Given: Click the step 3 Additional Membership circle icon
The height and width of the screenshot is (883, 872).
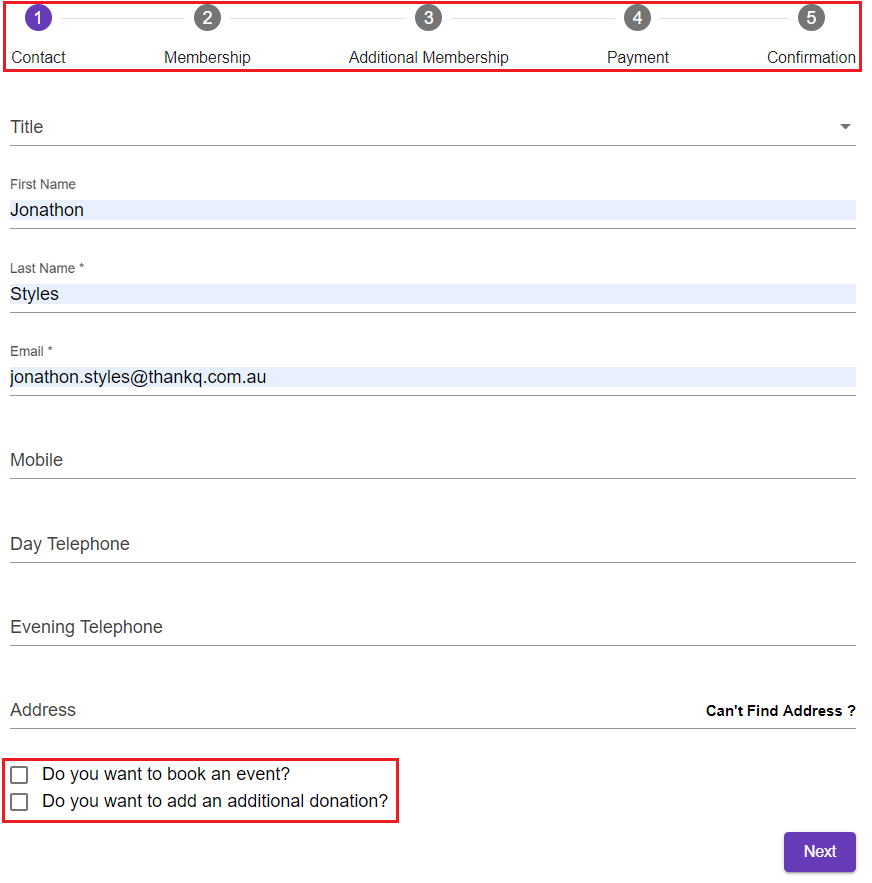Looking at the screenshot, I should click(428, 17).
